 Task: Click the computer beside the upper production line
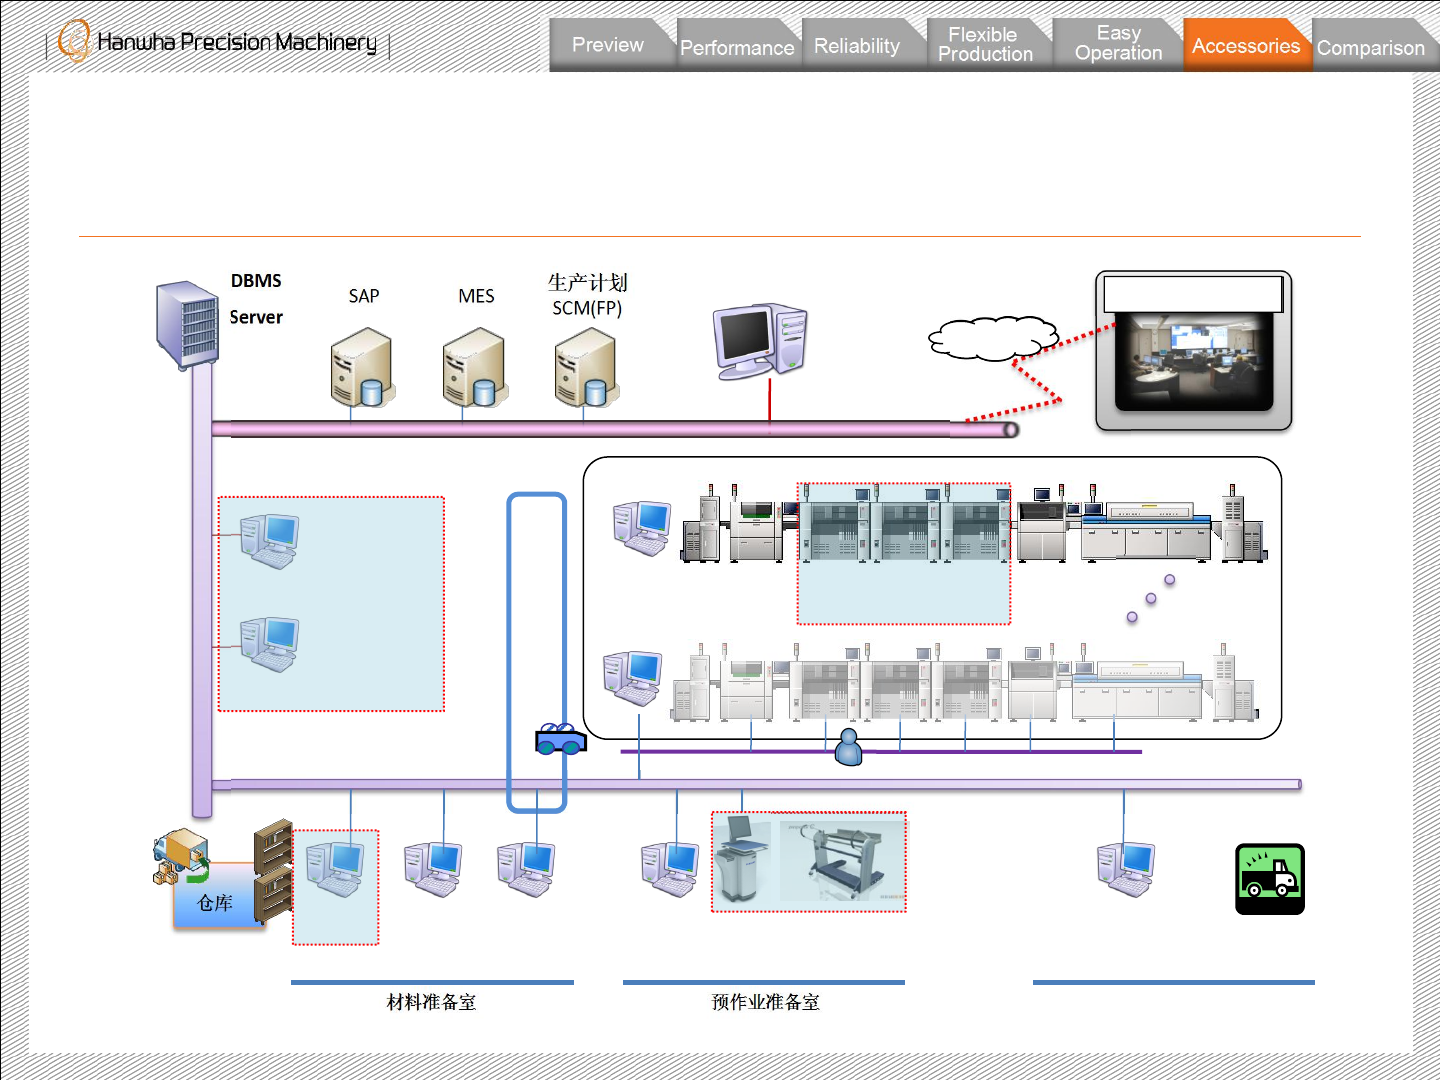[642, 528]
